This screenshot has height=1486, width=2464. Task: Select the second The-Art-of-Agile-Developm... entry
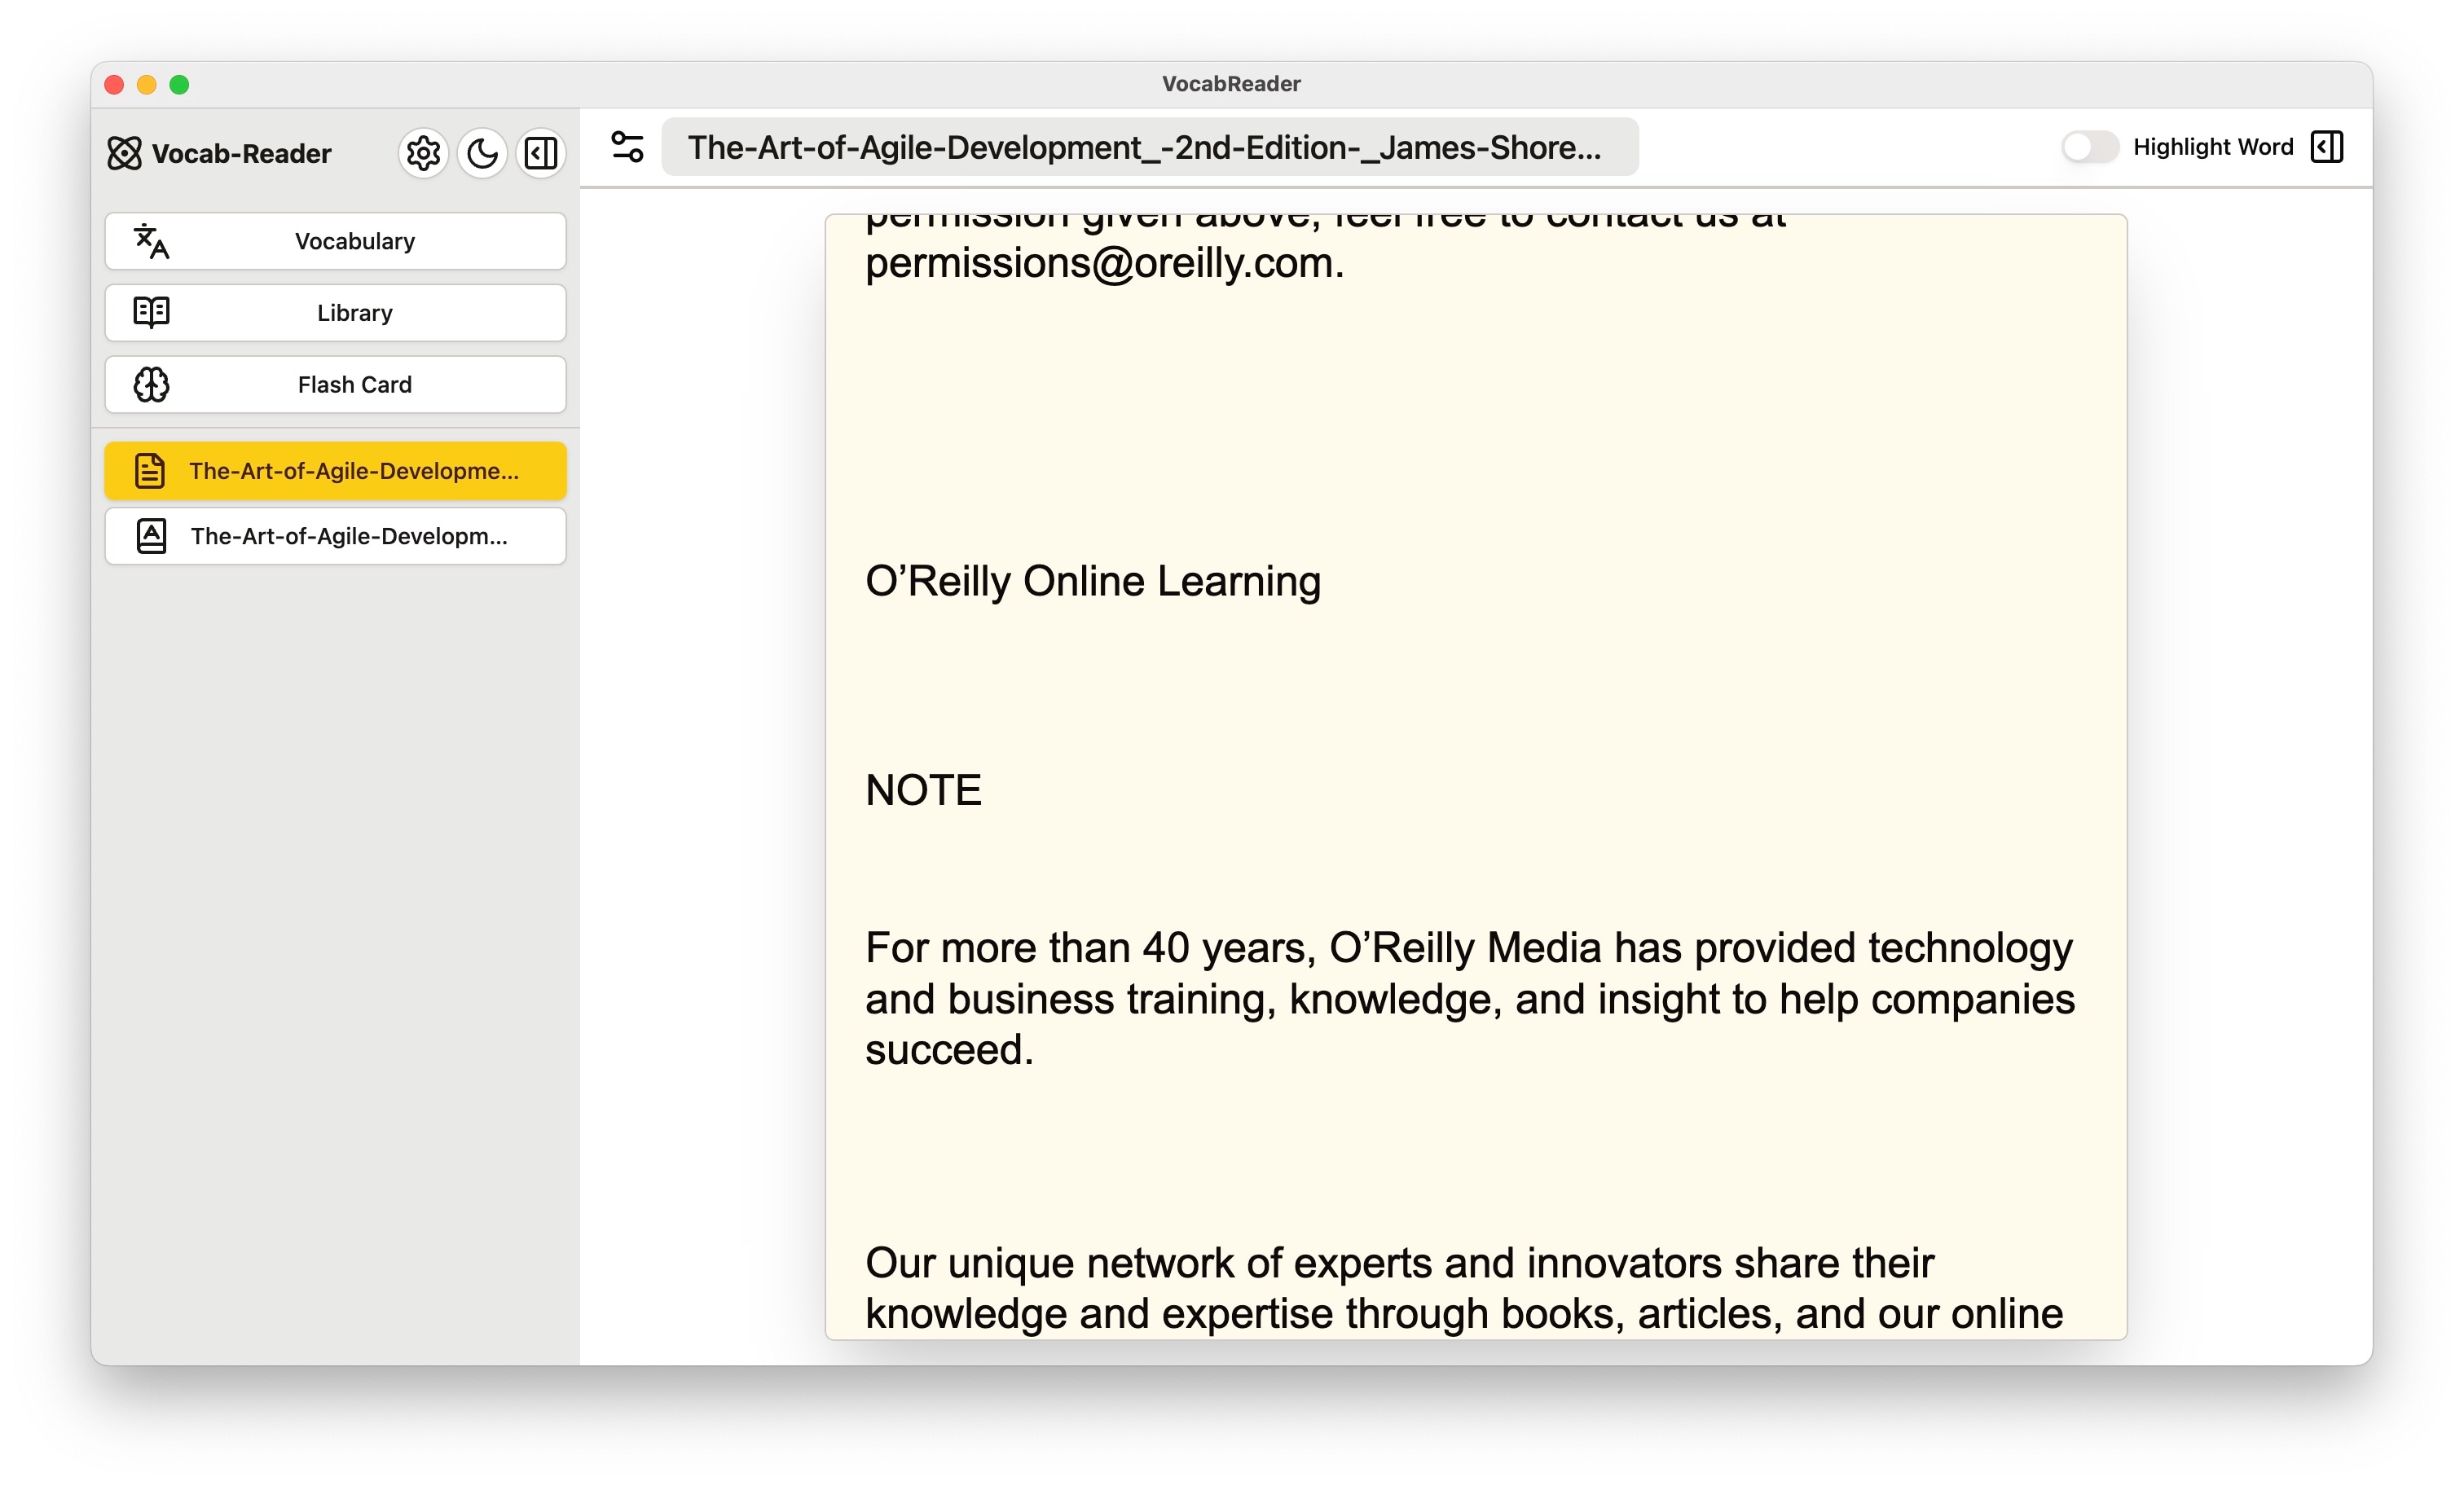335,536
